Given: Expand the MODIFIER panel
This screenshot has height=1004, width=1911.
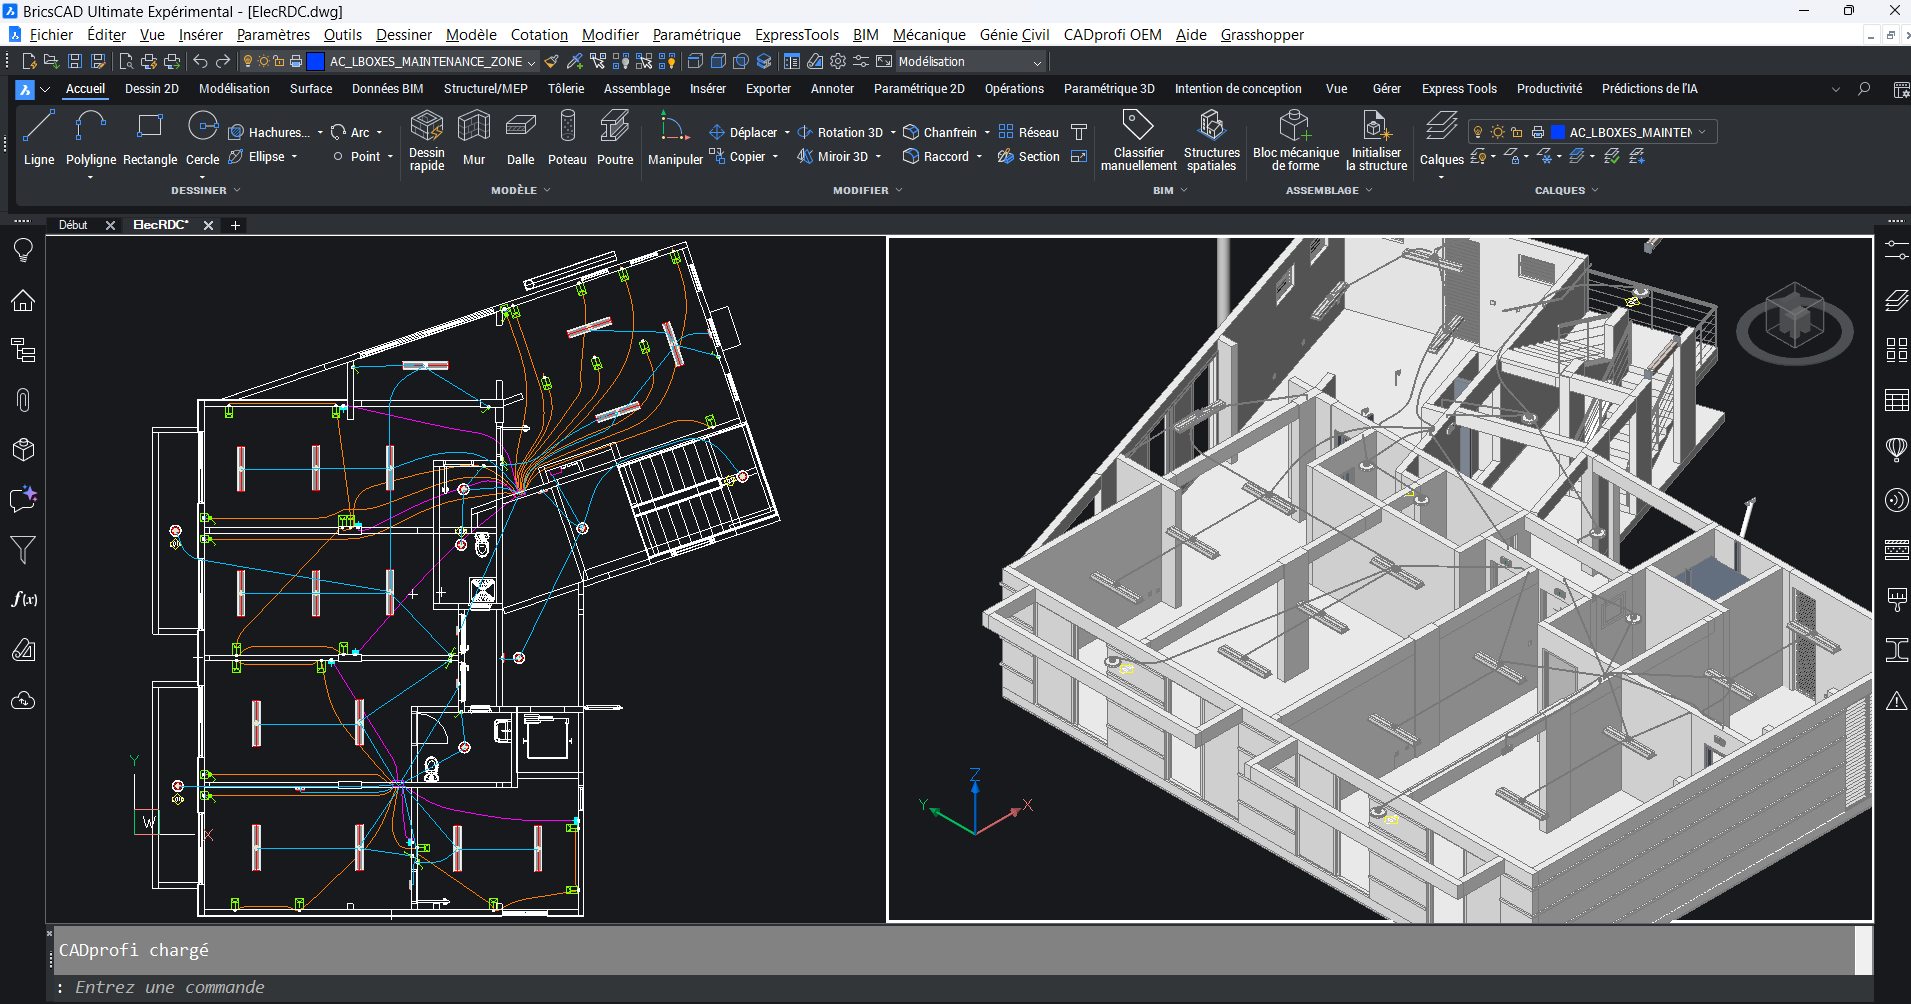Looking at the screenshot, I should [x=867, y=190].
